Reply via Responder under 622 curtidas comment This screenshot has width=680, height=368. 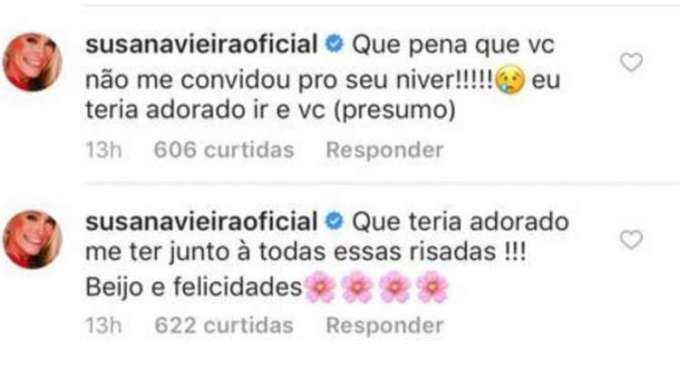pyautogui.click(x=385, y=325)
